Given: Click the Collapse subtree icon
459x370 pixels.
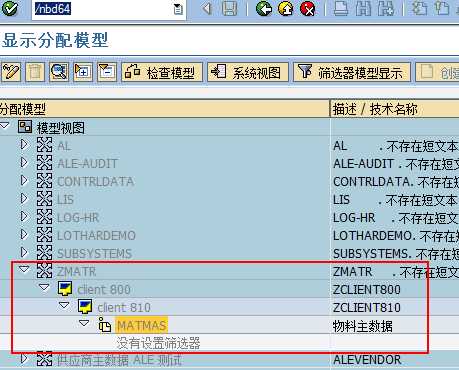Looking at the screenshot, I should 107,72.
